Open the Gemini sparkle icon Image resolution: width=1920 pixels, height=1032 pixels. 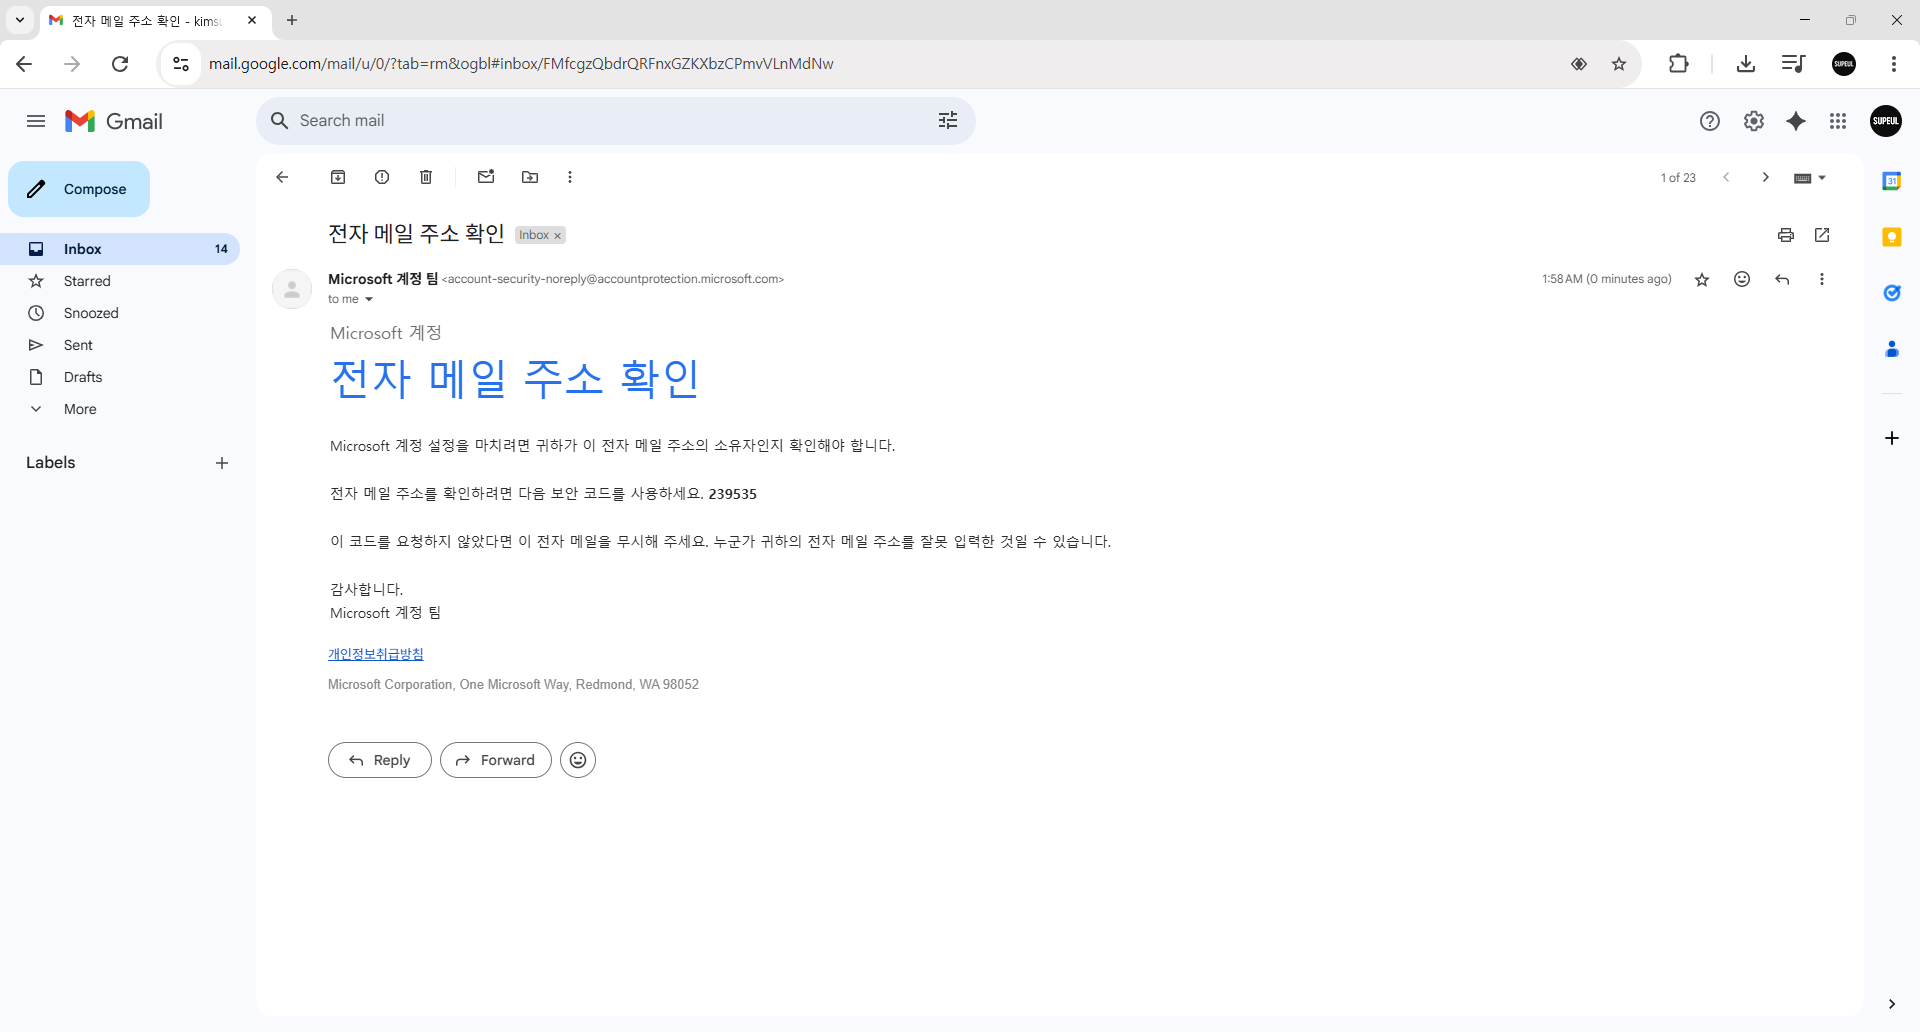pyautogui.click(x=1796, y=121)
